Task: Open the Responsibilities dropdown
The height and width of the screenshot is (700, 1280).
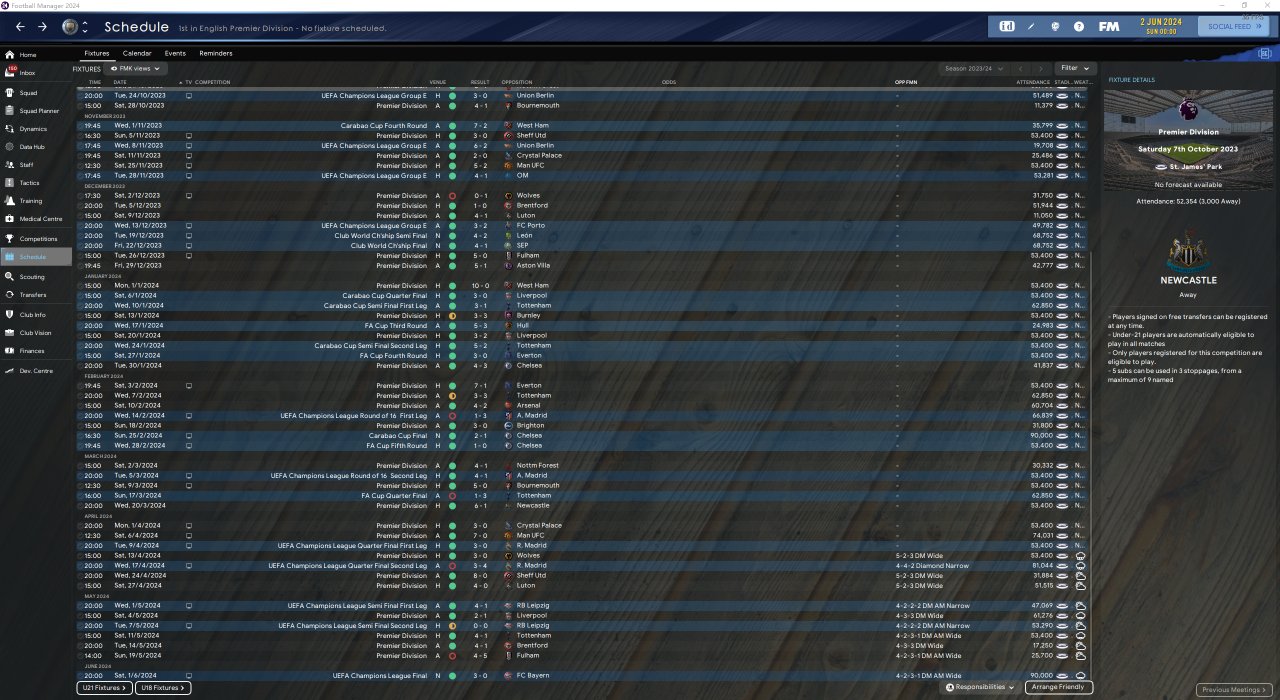Action: [980, 688]
